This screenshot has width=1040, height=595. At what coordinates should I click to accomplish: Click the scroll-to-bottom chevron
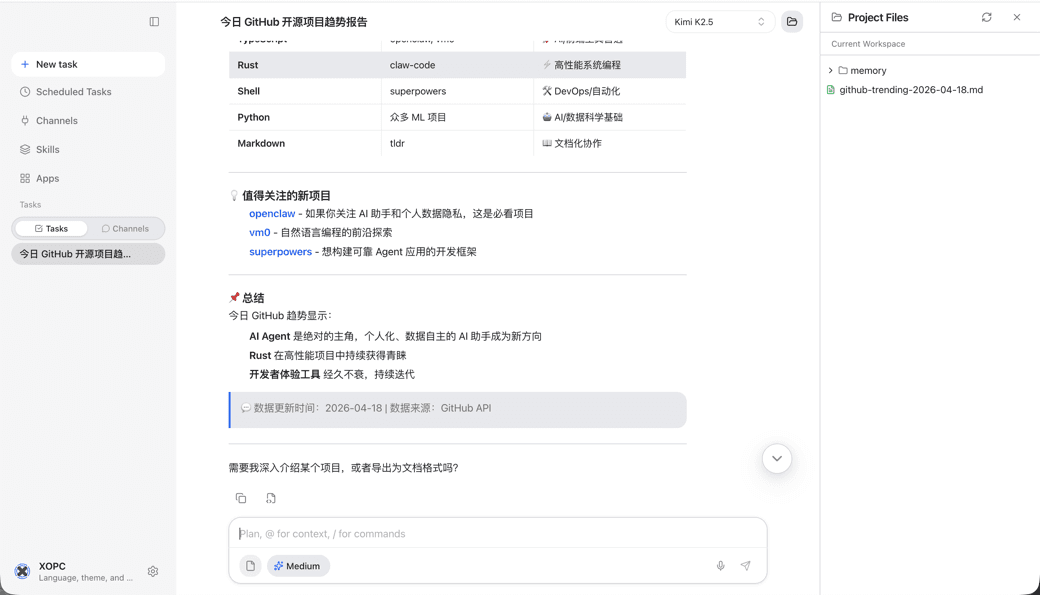pyautogui.click(x=777, y=458)
